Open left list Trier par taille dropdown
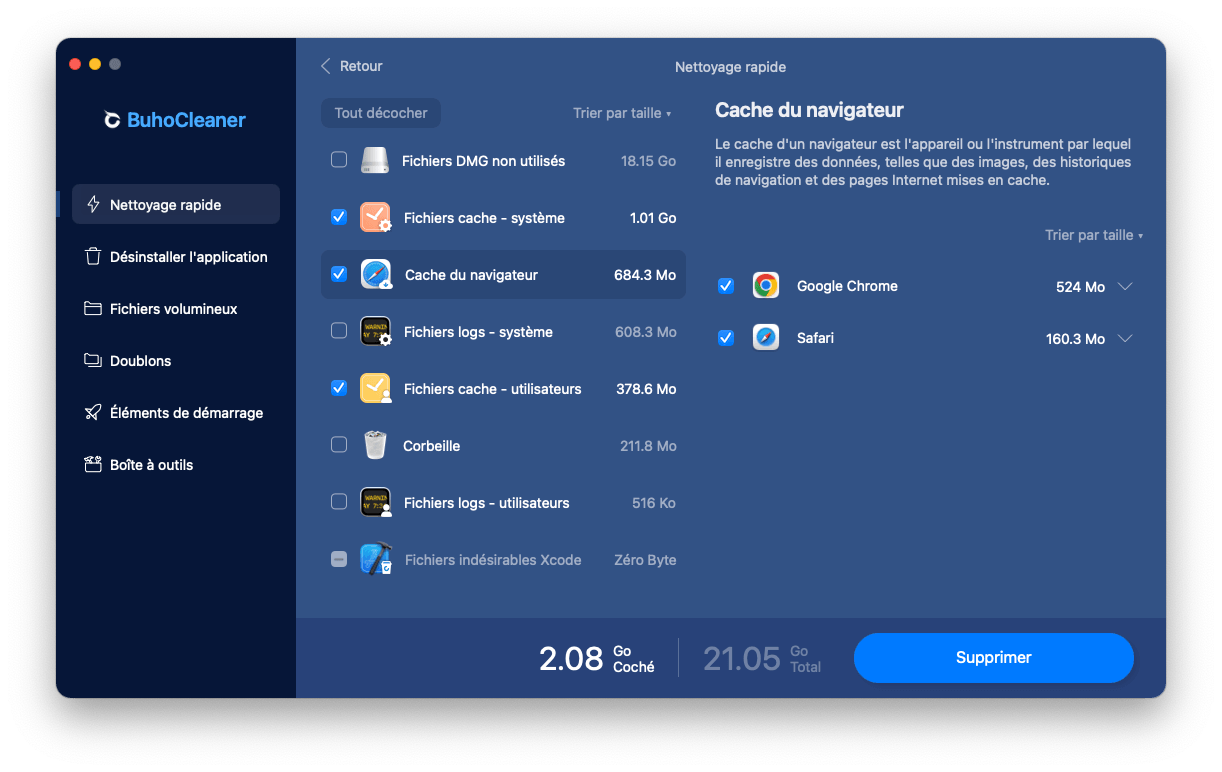This screenshot has width=1222, height=772. coord(621,113)
